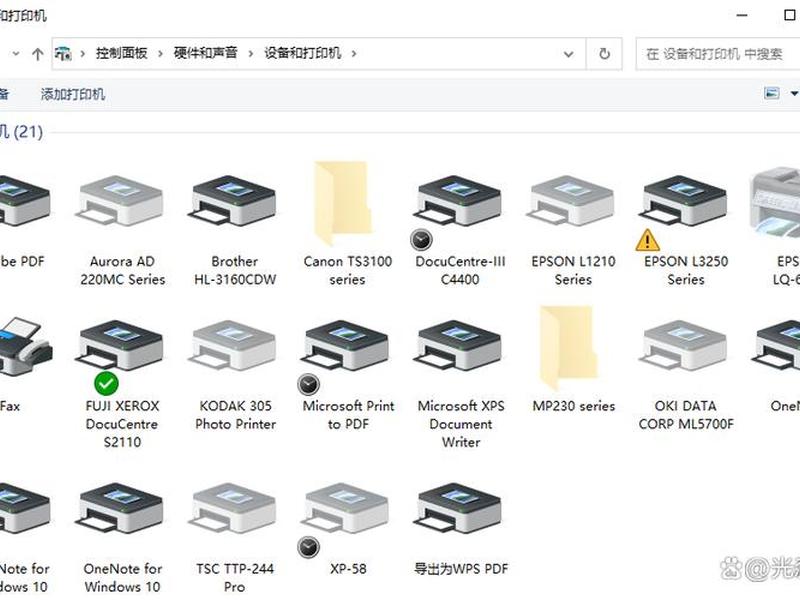Select the KODAK 305 Photo Printer icon
800x600 pixels.
(x=234, y=345)
